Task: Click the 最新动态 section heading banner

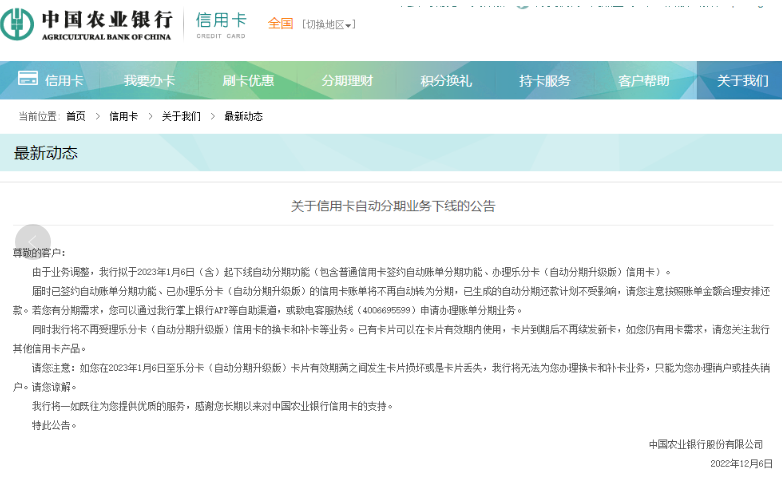Action: click(x=46, y=153)
